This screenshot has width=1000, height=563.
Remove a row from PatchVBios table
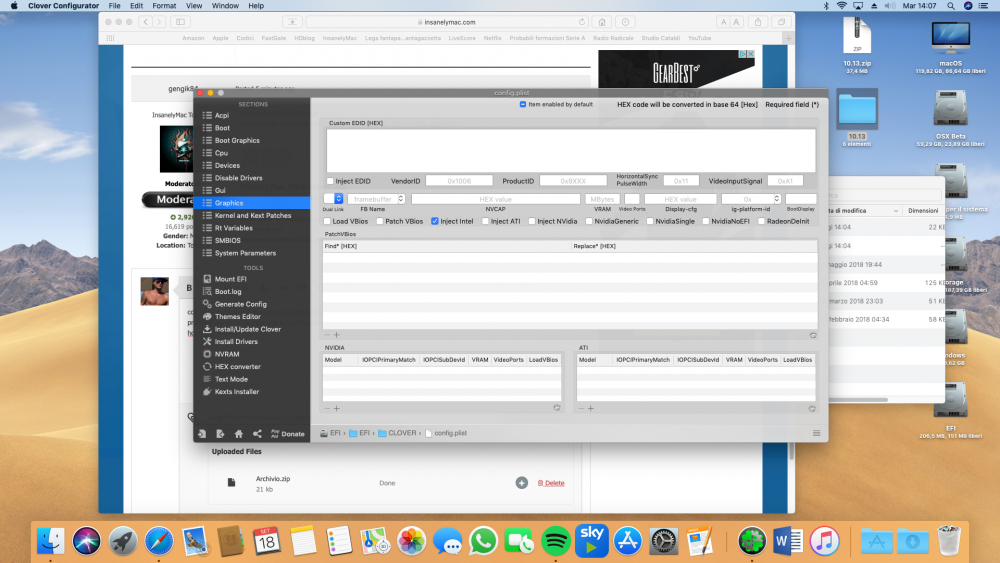(x=327, y=335)
